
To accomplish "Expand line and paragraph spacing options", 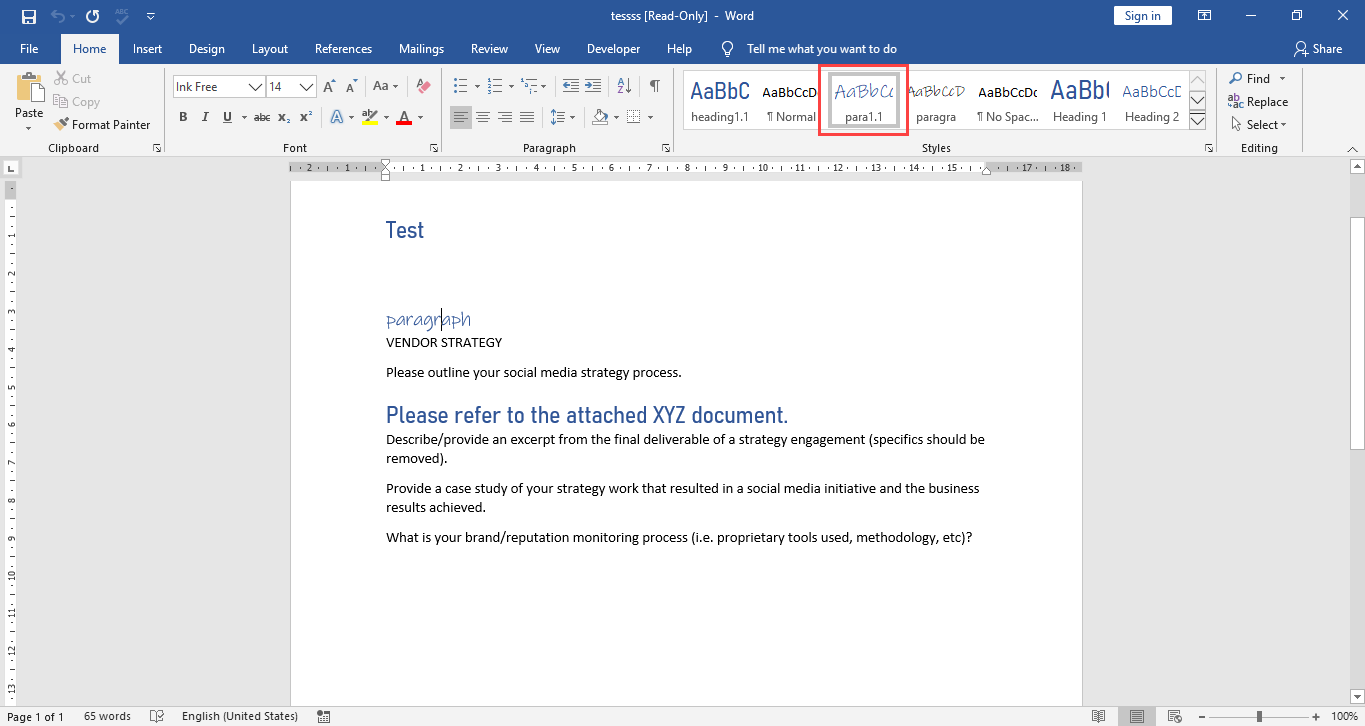I will pos(563,117).
